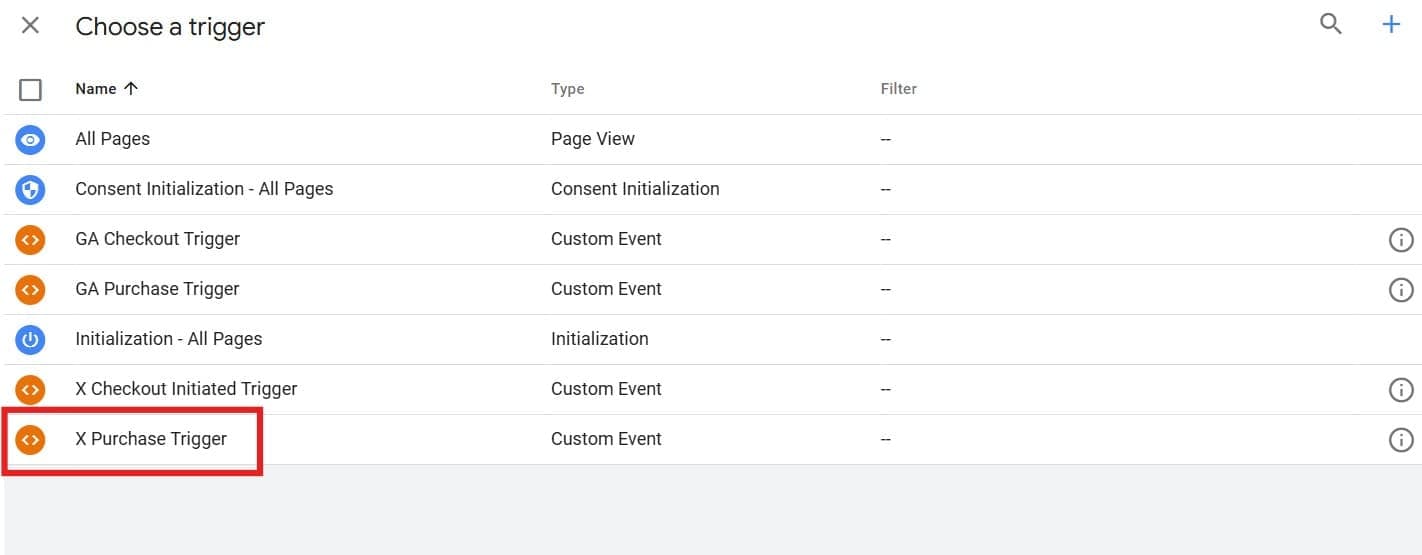Click the All Pages eye icon
The height and width of the screenshot is (555, 1422).
click(31, 140)
